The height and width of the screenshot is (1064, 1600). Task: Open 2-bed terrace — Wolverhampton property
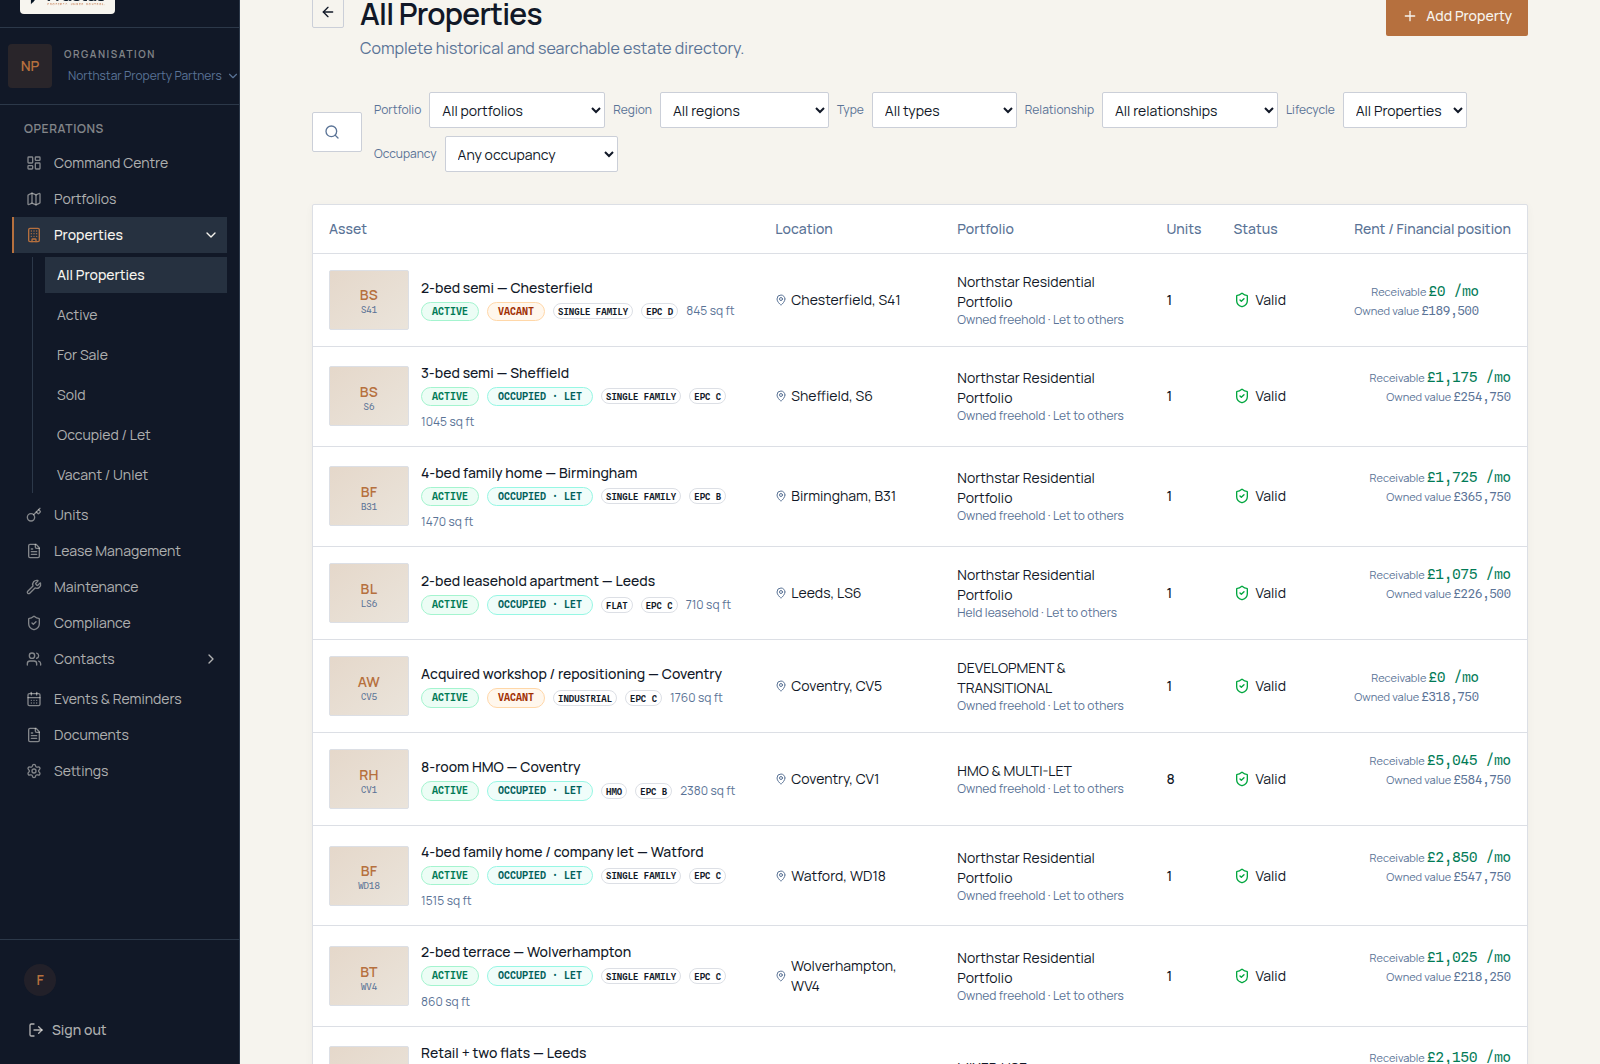[526, 952]
